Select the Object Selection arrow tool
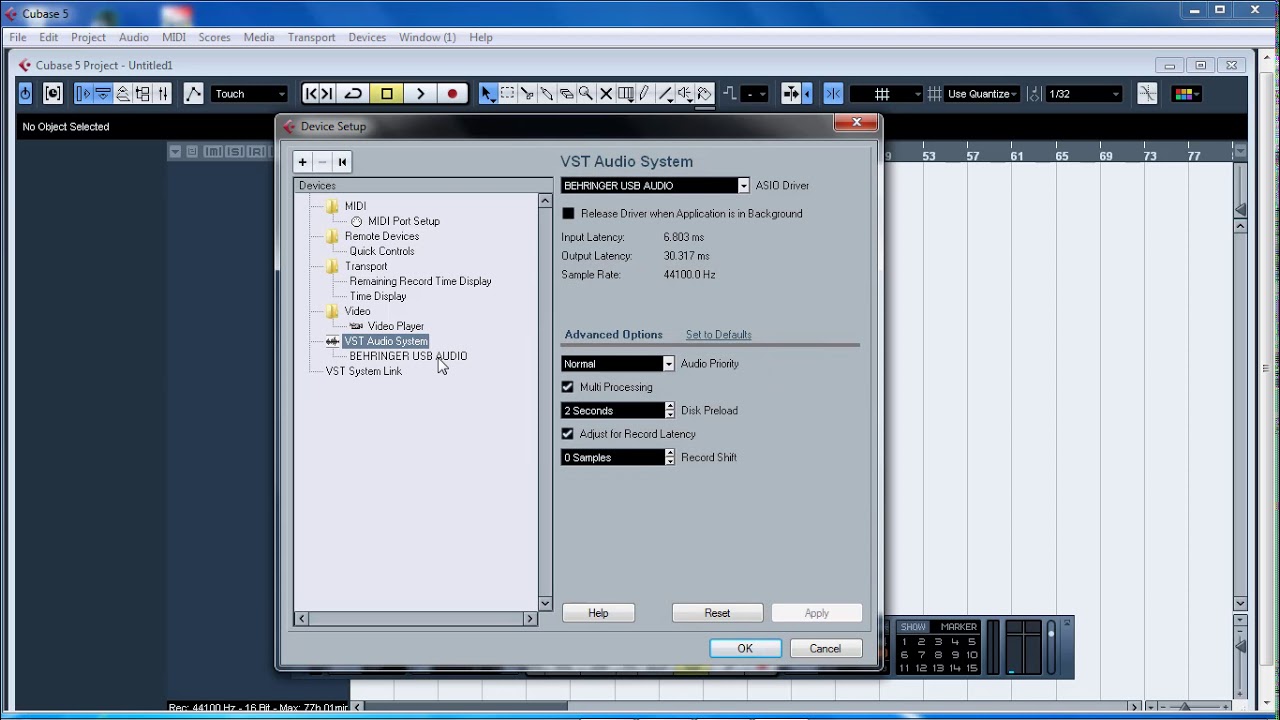Viewport: 1280px width, 720px height. (x=488, y=94)
